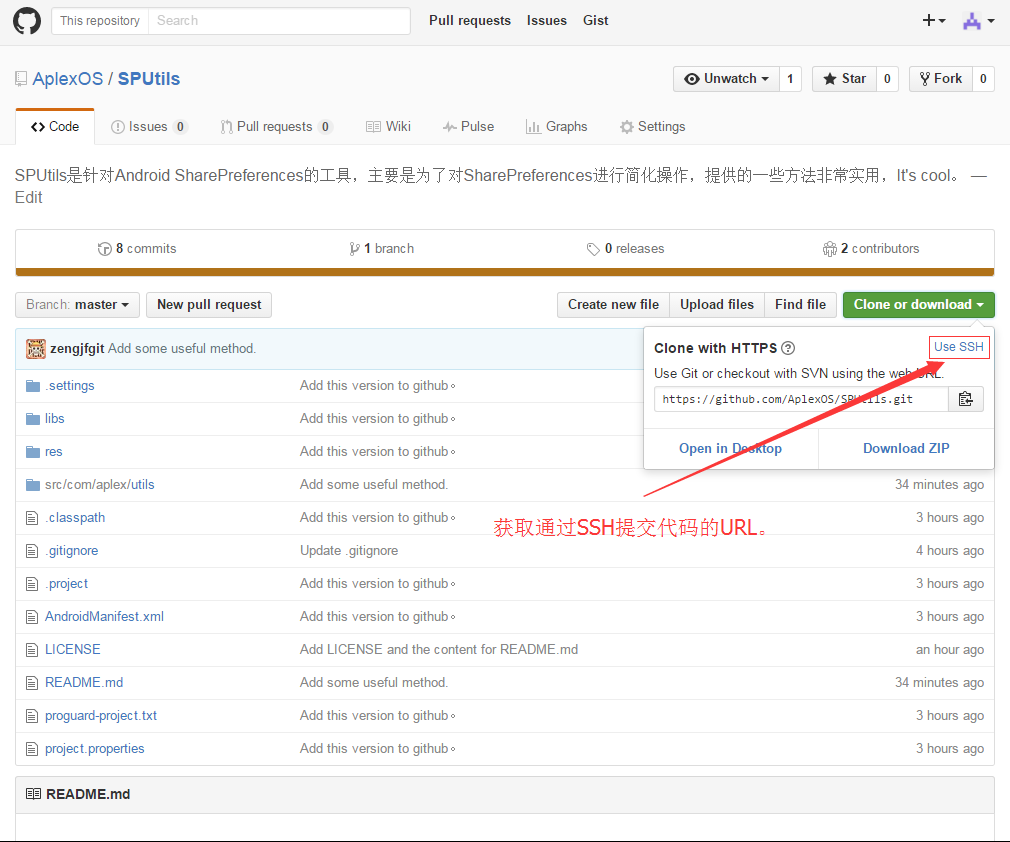This screenshot has width=1010, height=842.
Task: Open project.properties file
Action: coord(95,749)
